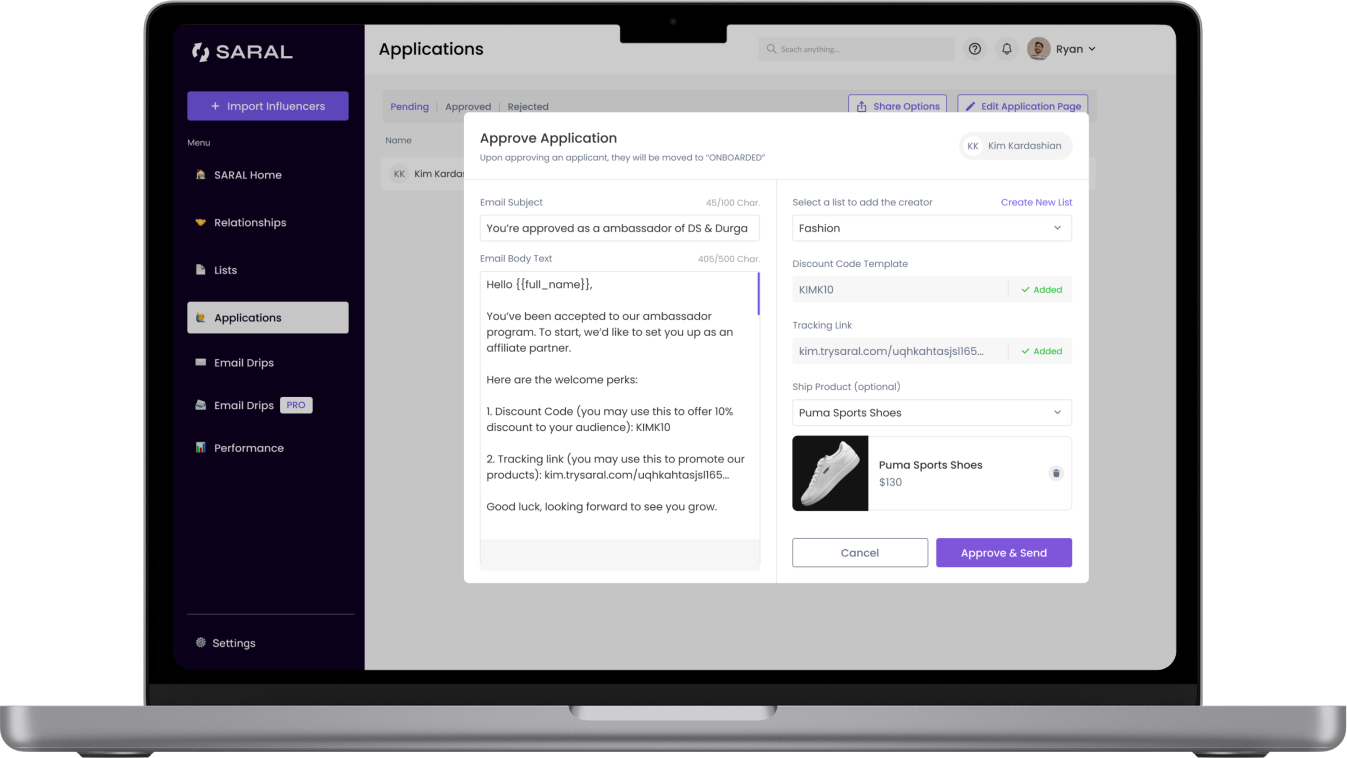Screen dimensions: 1347x758
Task: Switch to the Rejected tab
Action: coord(528,107)
